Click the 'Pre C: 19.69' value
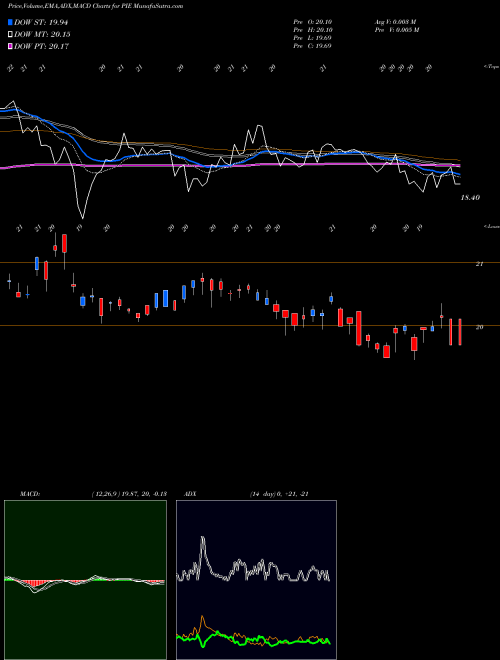Viewport: 500px width, 660px height. click(x=313, y=46)
